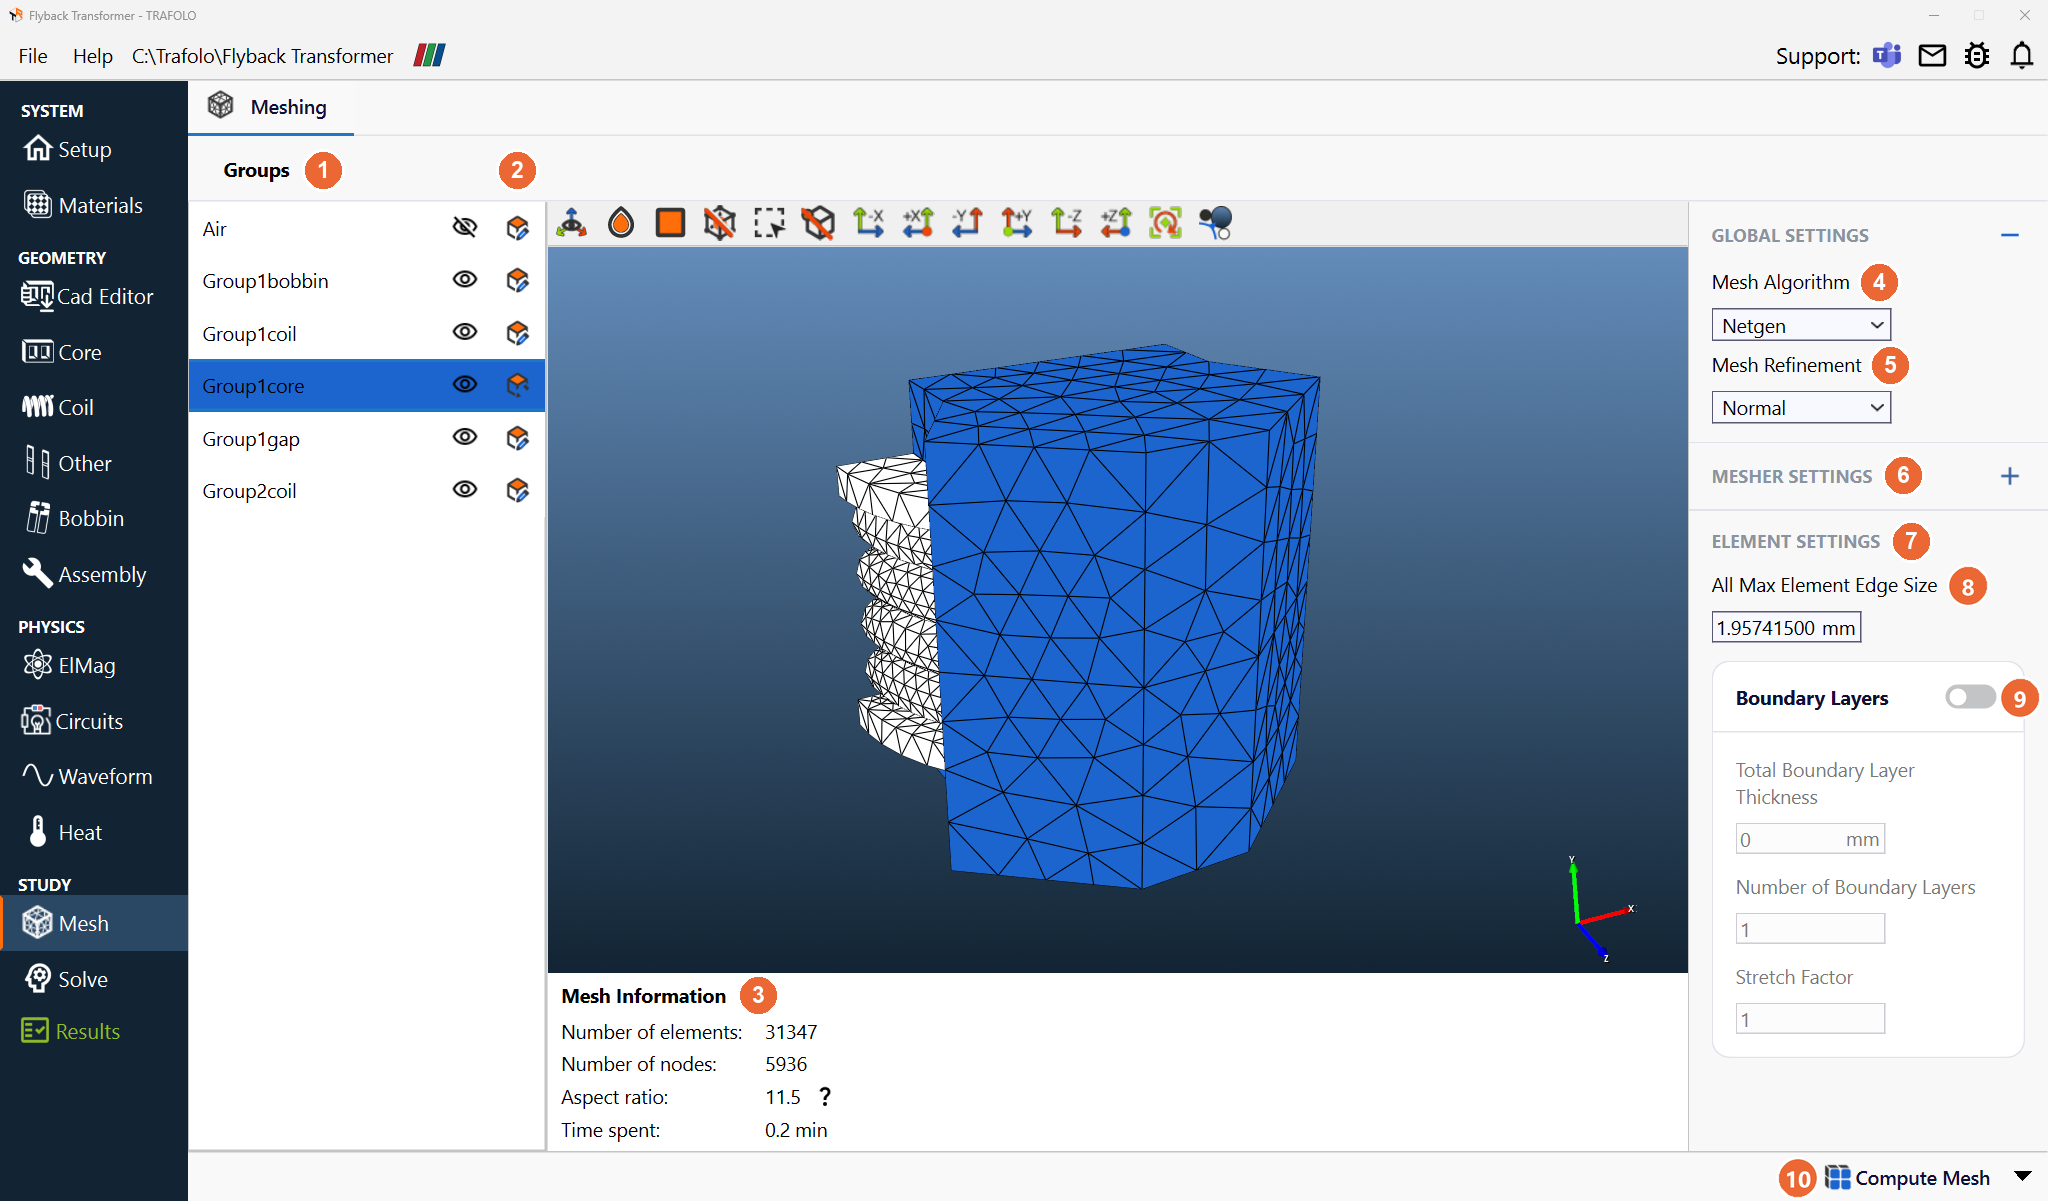The image size is (2048, 1201).
Task: Open the Mesh Refinement Normal dropdown
Action: tap(1801, 407)
